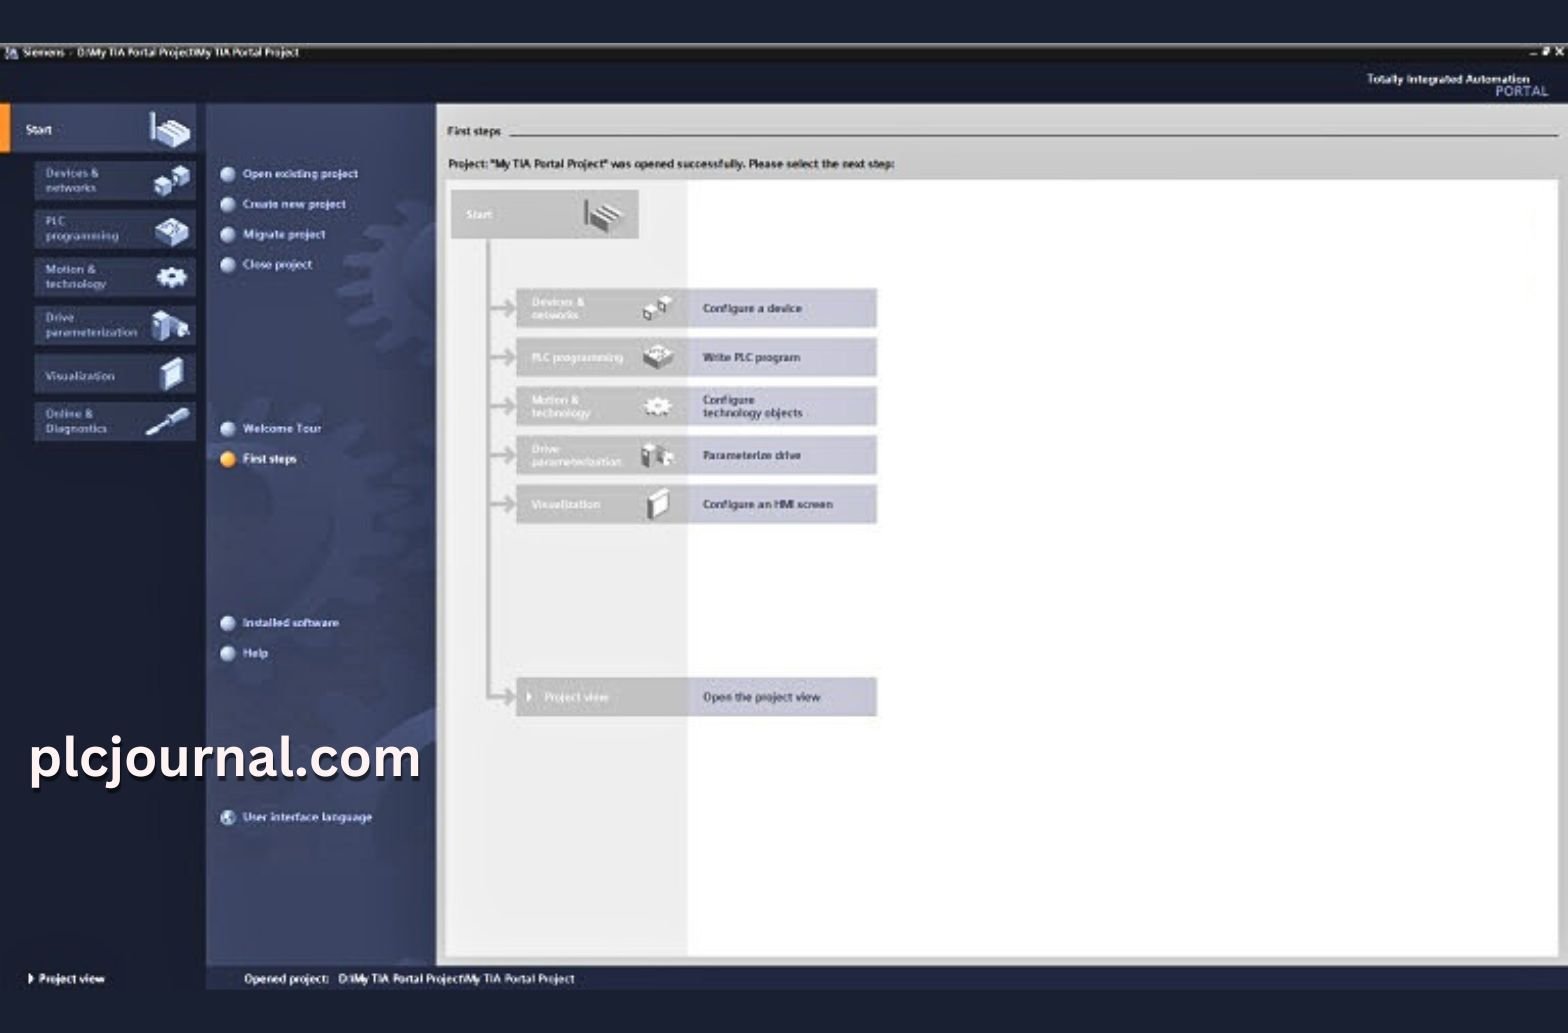Screen dimensions: 1568x1033
Task: Open the Help entry
Action: coord(255,653)
